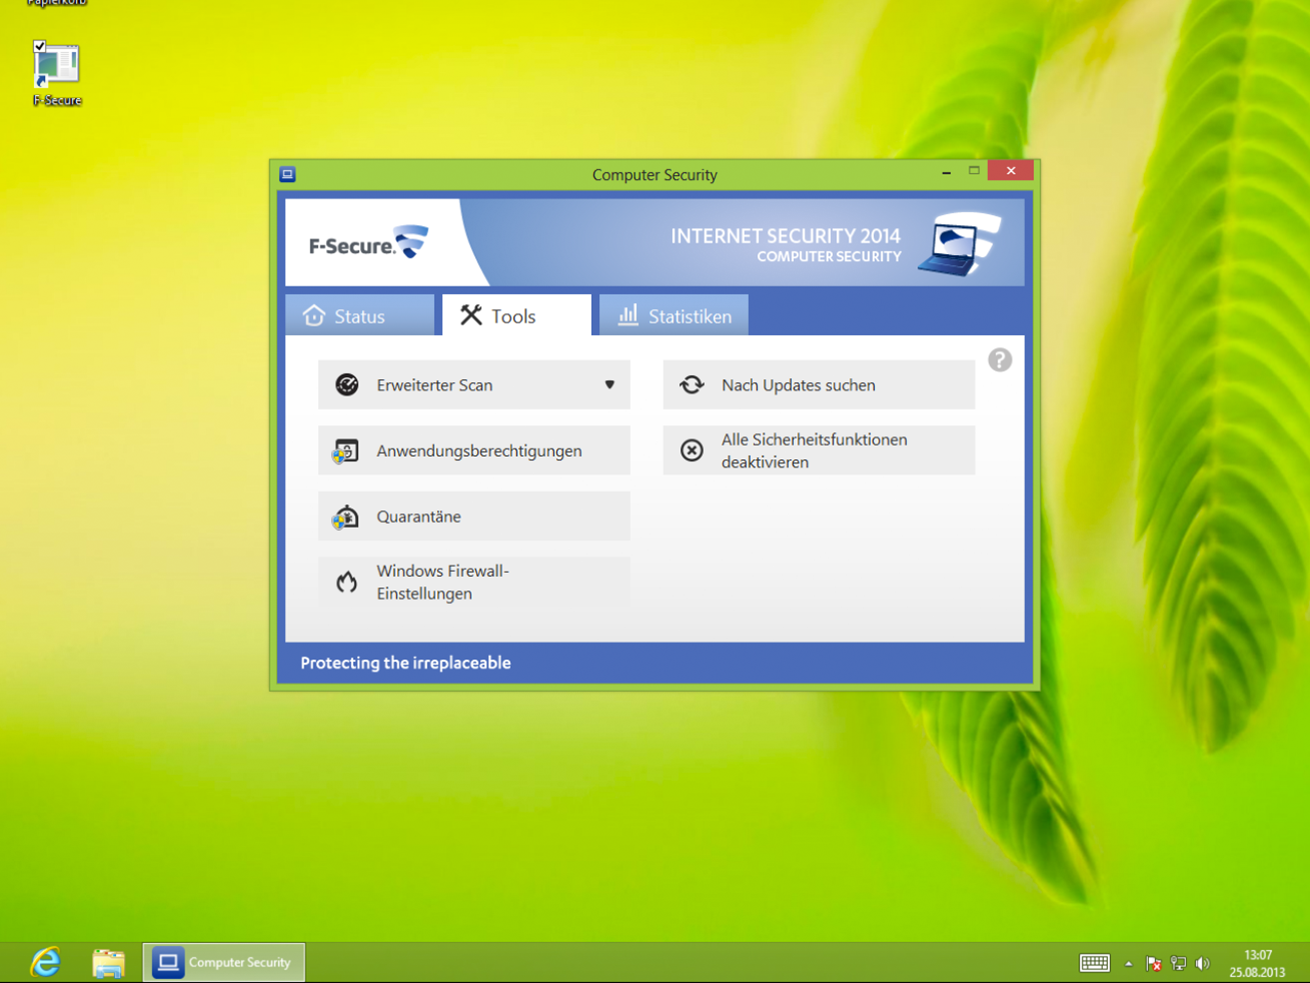Screen dimensions: 1310x983
Task: Select the Tools tab
Action: [517, 315]
